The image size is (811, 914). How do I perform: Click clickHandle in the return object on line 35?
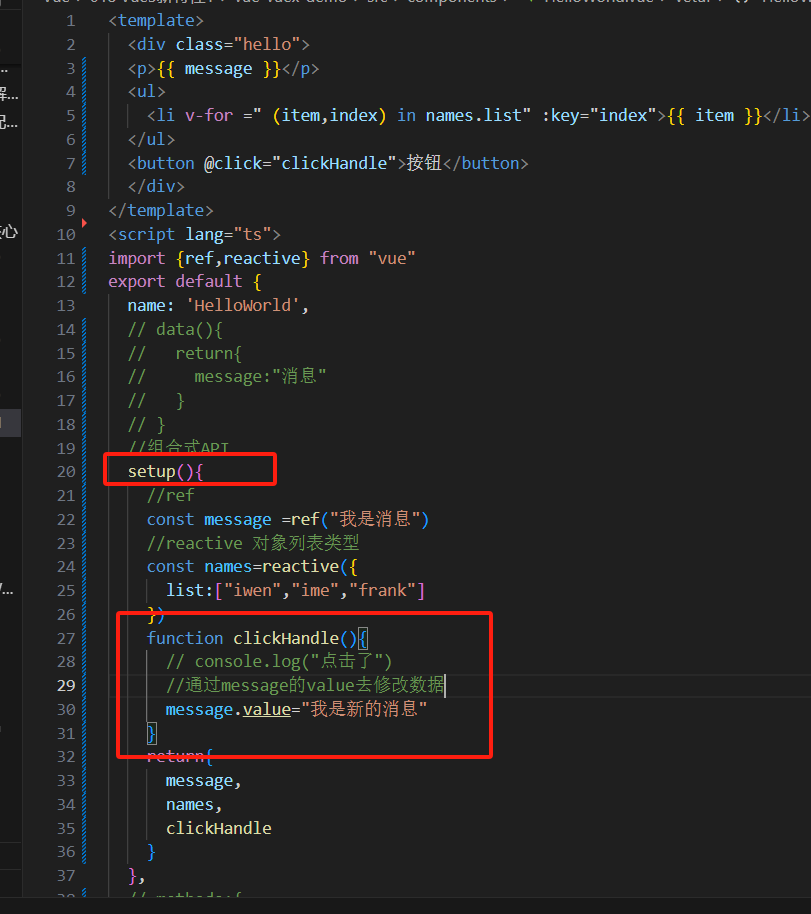pyautogui.click(x=219, y=829)
